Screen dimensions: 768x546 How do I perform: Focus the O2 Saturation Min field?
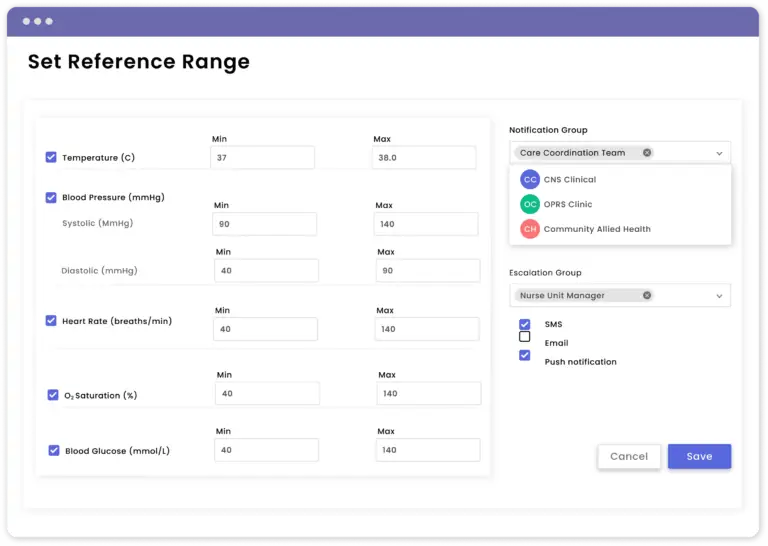(x=267, y=393)
